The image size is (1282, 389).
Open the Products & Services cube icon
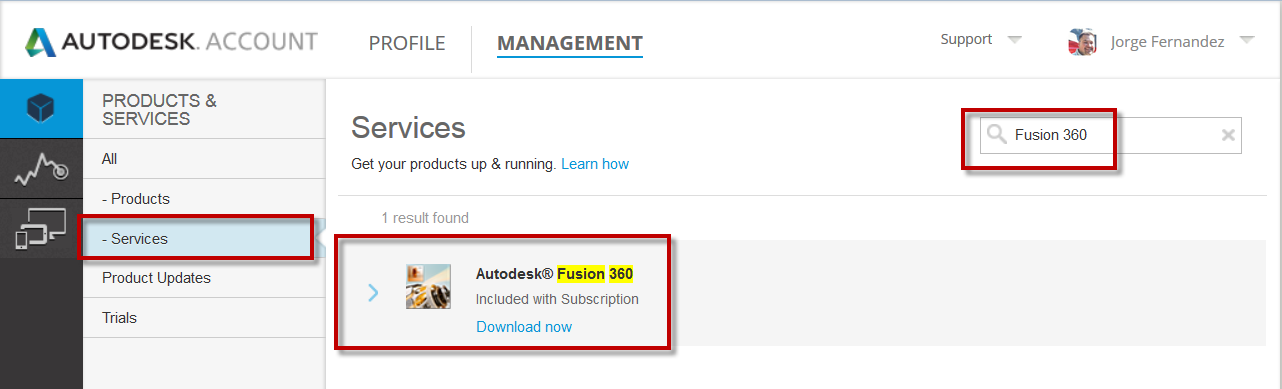click(x=41, y=108)
